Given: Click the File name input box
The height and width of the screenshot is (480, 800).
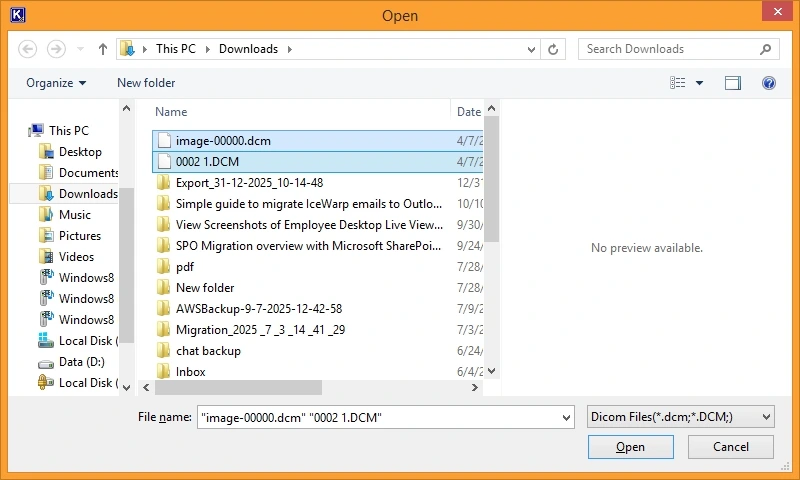Looking at the screenshot, I should 378,417.
